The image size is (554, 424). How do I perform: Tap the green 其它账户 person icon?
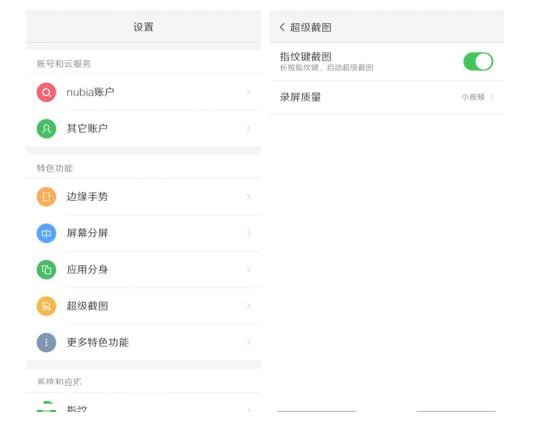click(x=46, y=129)
